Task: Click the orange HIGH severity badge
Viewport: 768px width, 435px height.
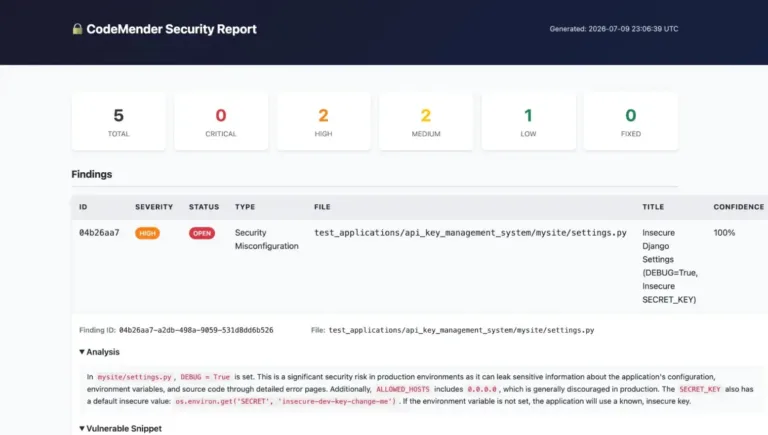Action: [x=147, y=233]
